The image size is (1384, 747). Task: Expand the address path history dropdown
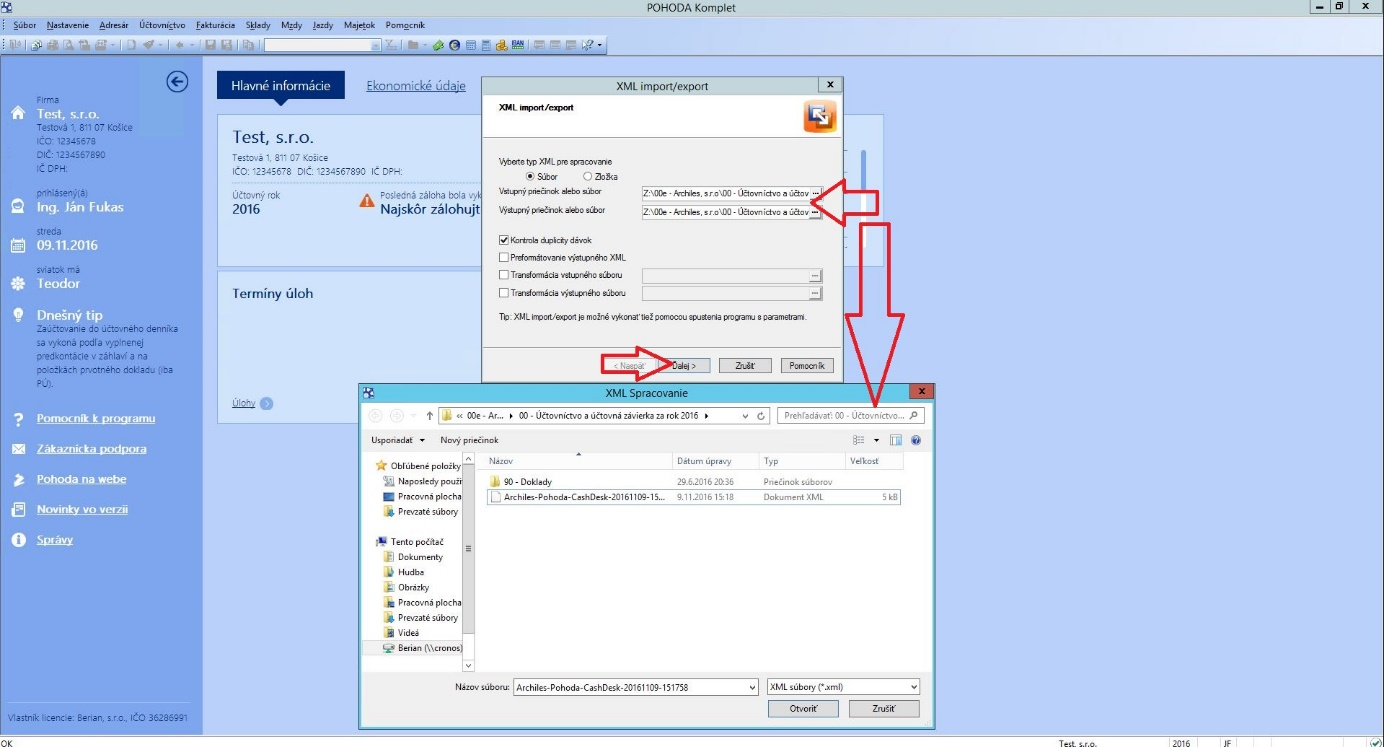(x=744, y=415)
